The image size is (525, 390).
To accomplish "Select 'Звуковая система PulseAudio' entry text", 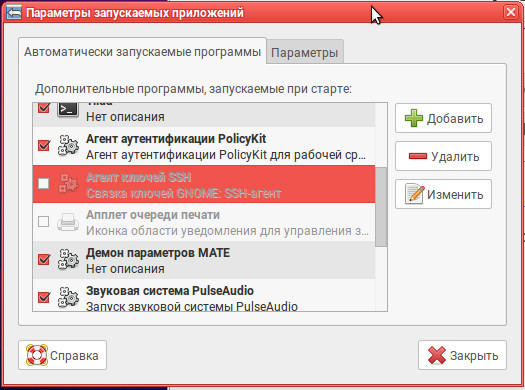I will [x=170, y=291].
